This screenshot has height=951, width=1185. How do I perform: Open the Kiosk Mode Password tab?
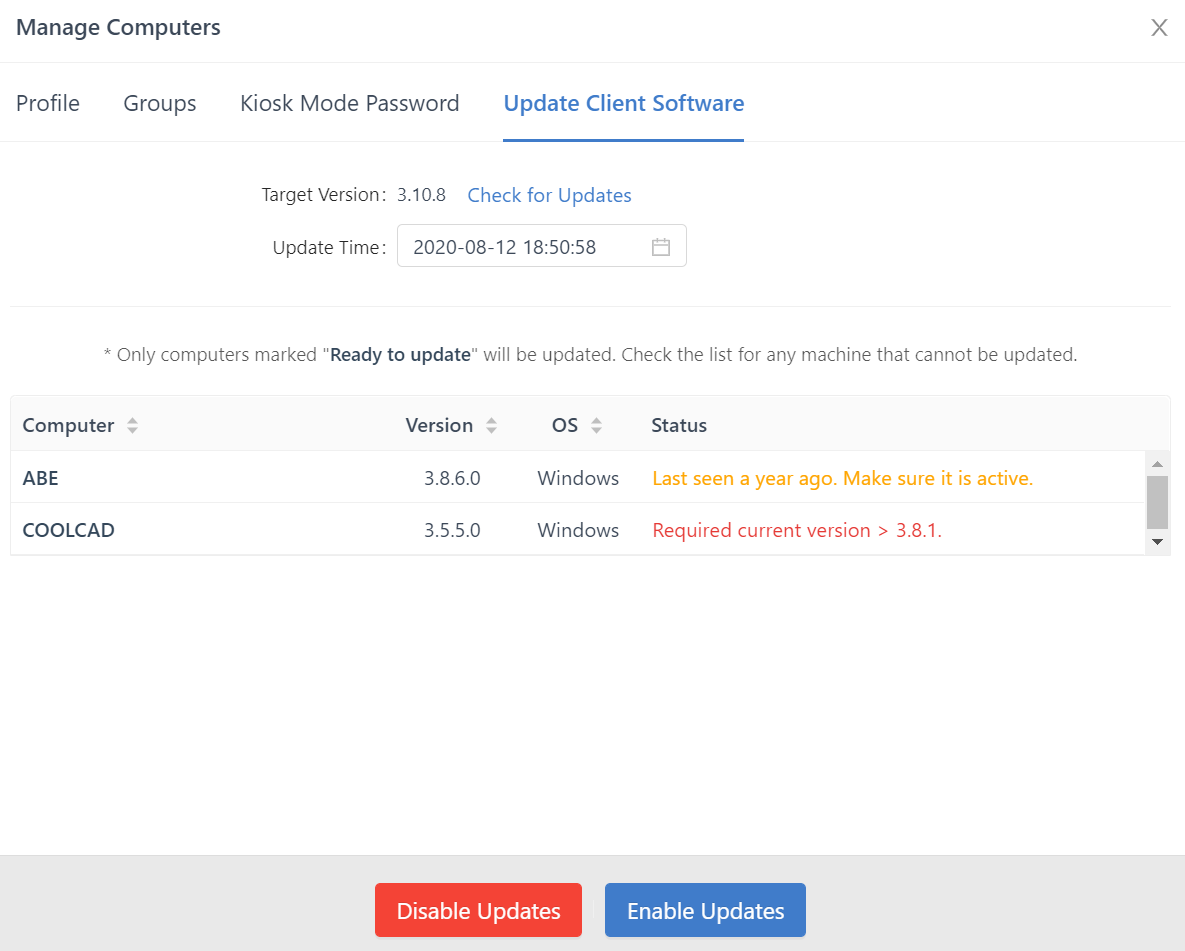tap(349, 103)
